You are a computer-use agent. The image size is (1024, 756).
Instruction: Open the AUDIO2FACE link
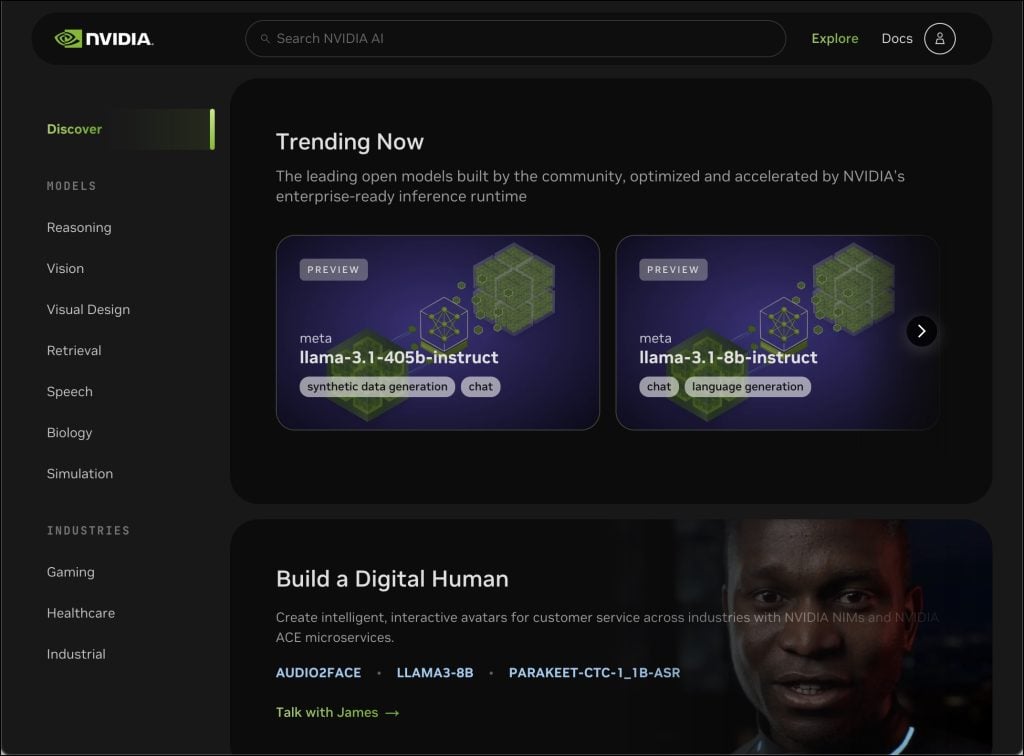(x=318, y=672)
